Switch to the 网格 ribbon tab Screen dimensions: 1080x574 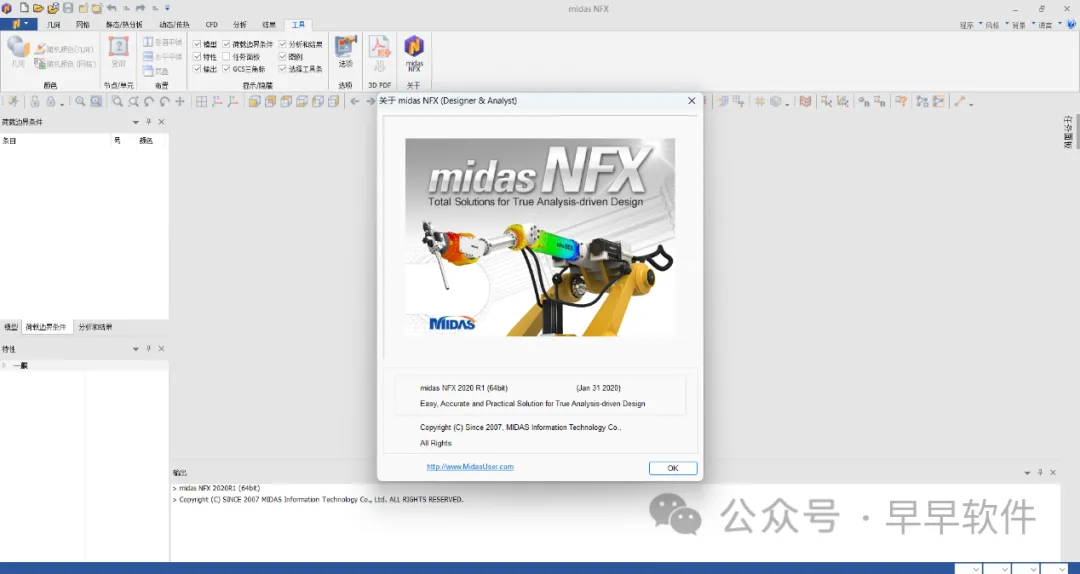point(83,25)
